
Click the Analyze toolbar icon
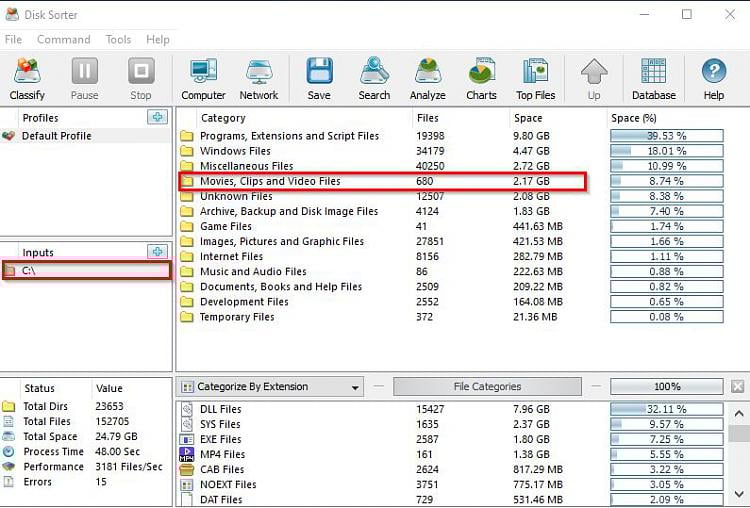(x=427, y=78)
